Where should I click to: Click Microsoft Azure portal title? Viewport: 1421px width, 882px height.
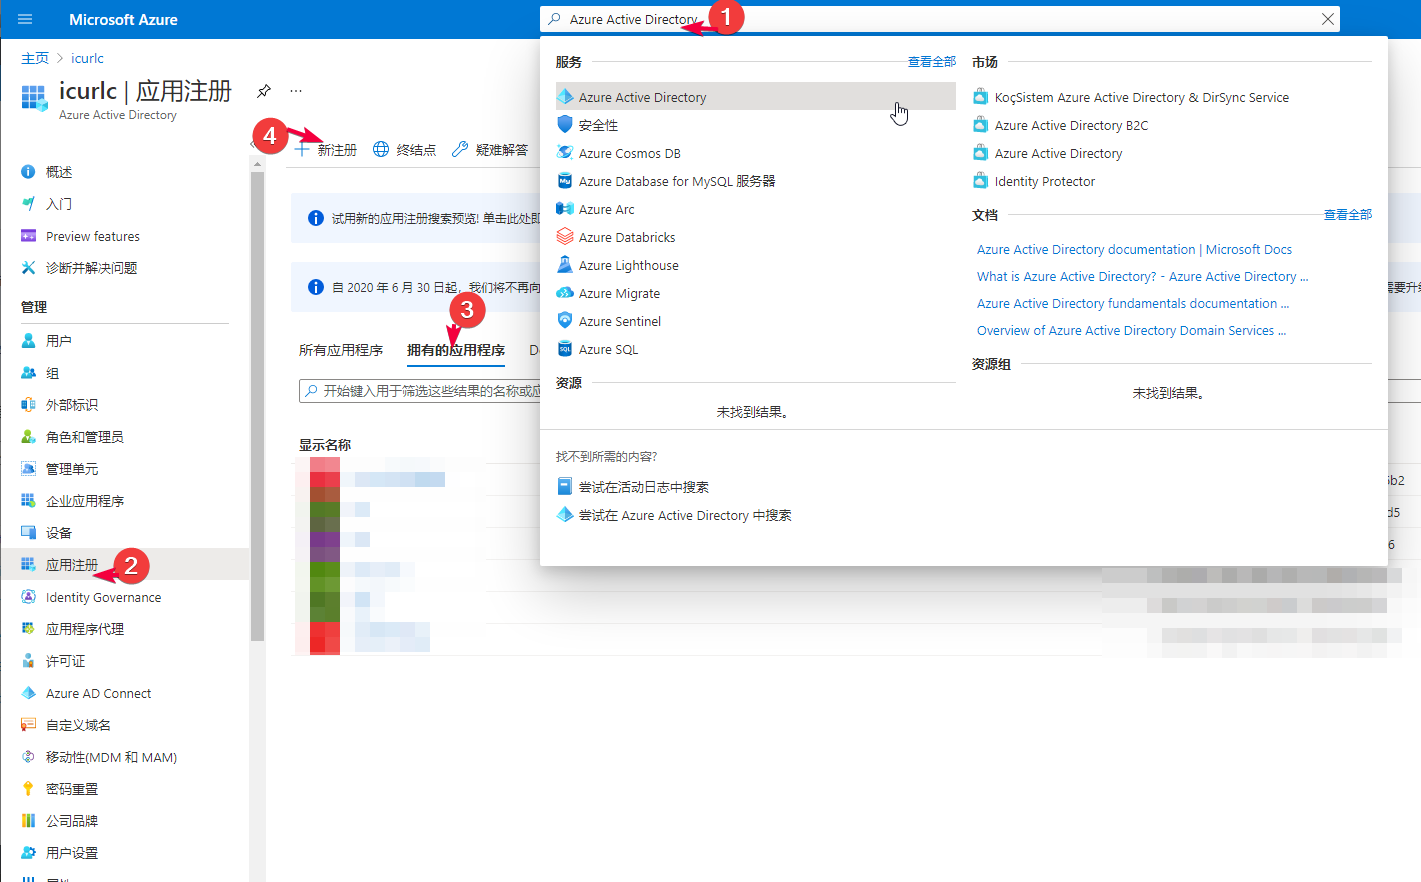click(x=123, y=19)
